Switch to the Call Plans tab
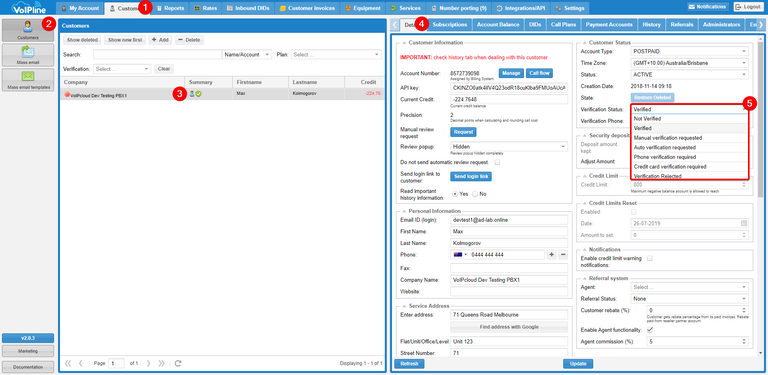Viewport: 768px width, 375px height. point(563,24)
